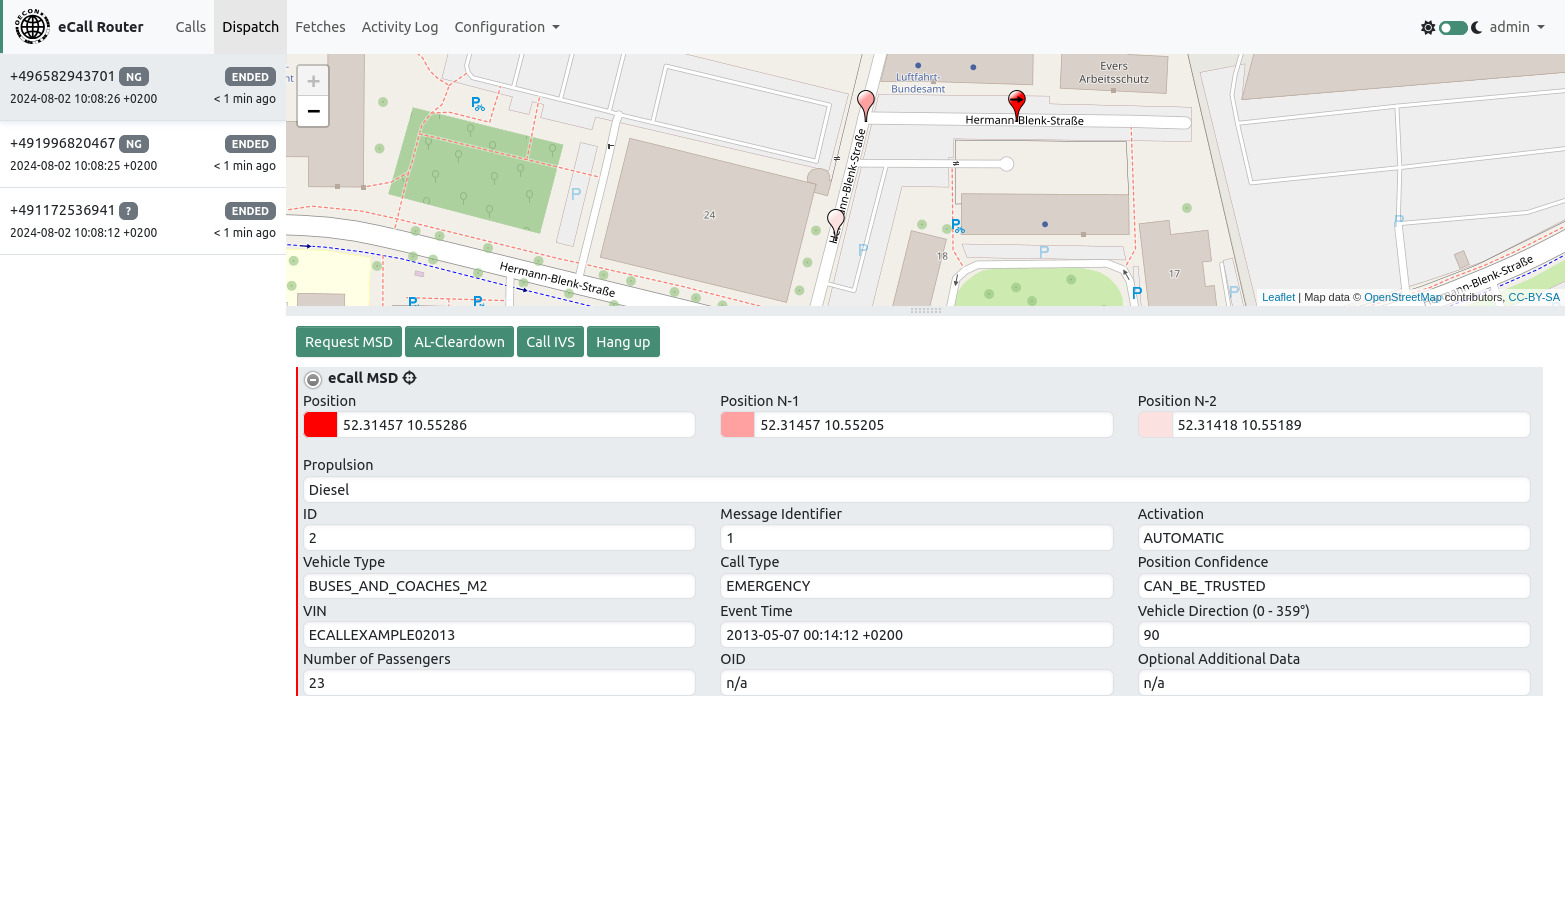This screenshot has width=1565, height=910.
Task: Open the Fetches page
Action: pos(320,27)
